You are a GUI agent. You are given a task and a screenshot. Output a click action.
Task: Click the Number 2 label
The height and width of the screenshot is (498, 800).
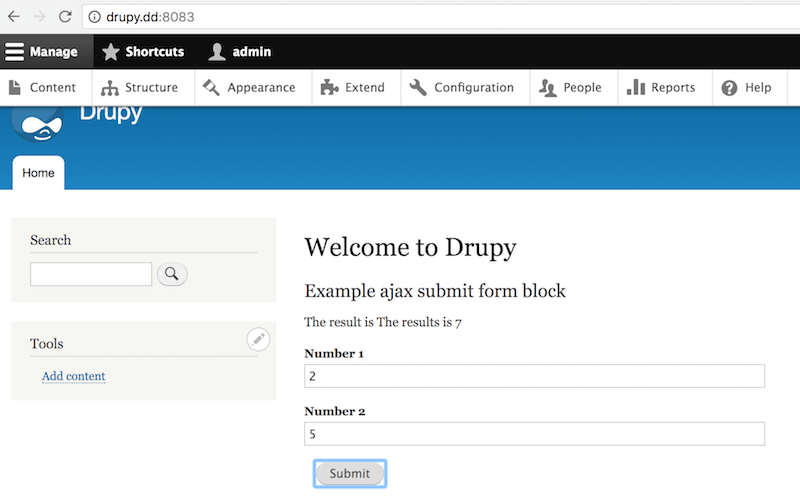coord(335,411)
